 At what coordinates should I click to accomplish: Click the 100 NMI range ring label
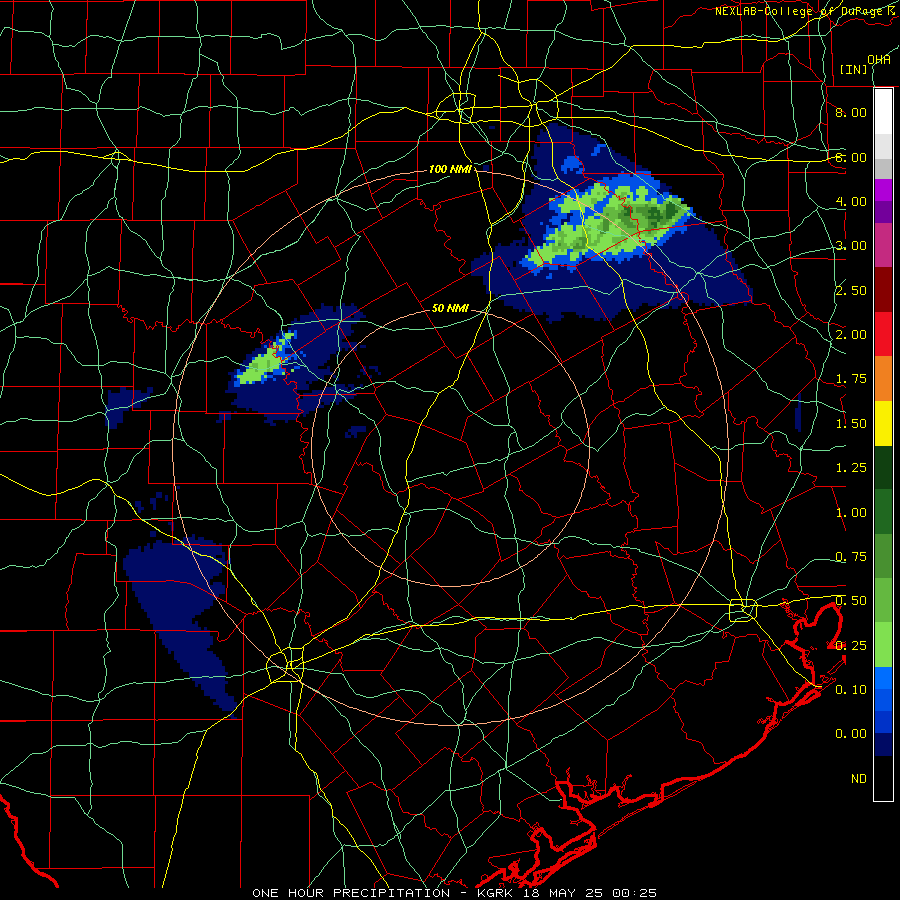coord(450,169)
